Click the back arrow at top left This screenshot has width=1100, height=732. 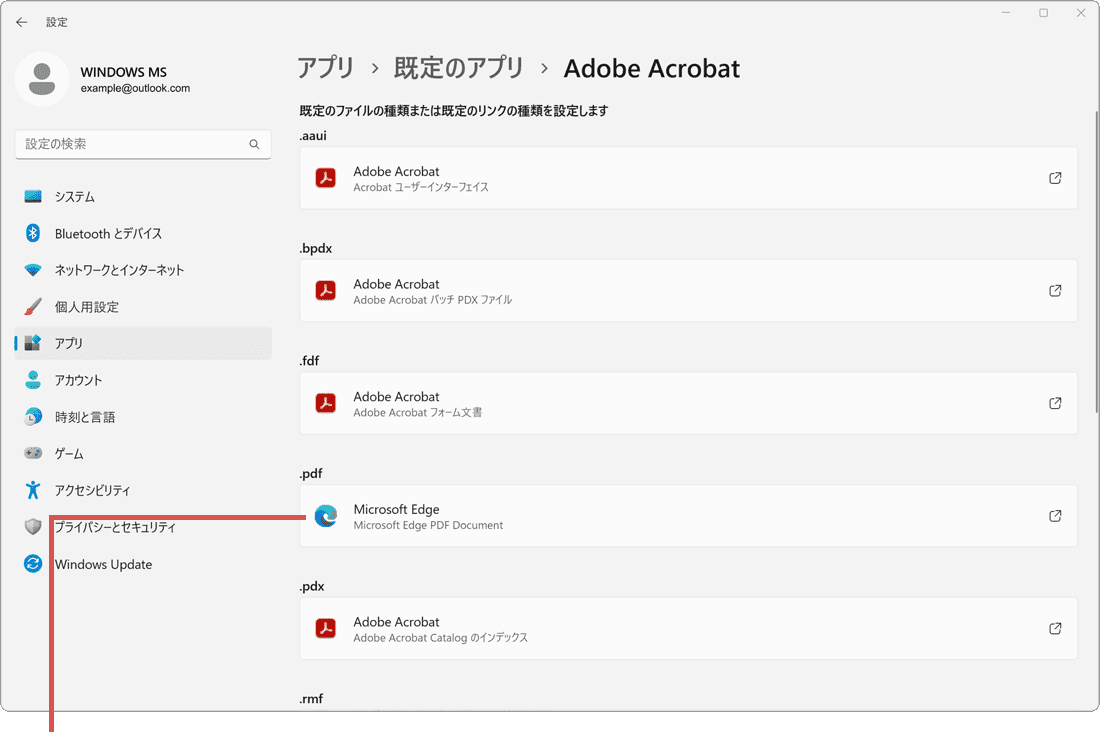tap(21, 21)
